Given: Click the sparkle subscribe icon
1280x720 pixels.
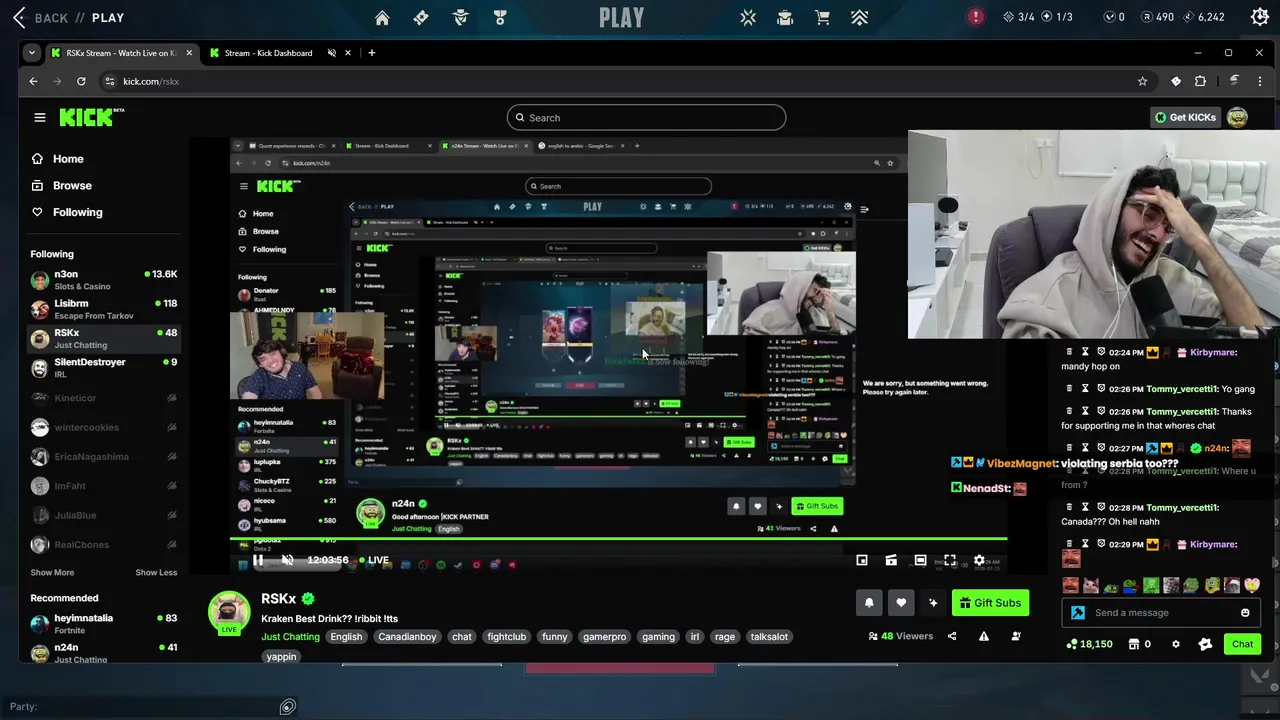Looking at the screenshot, I should [x=933, y=602].
